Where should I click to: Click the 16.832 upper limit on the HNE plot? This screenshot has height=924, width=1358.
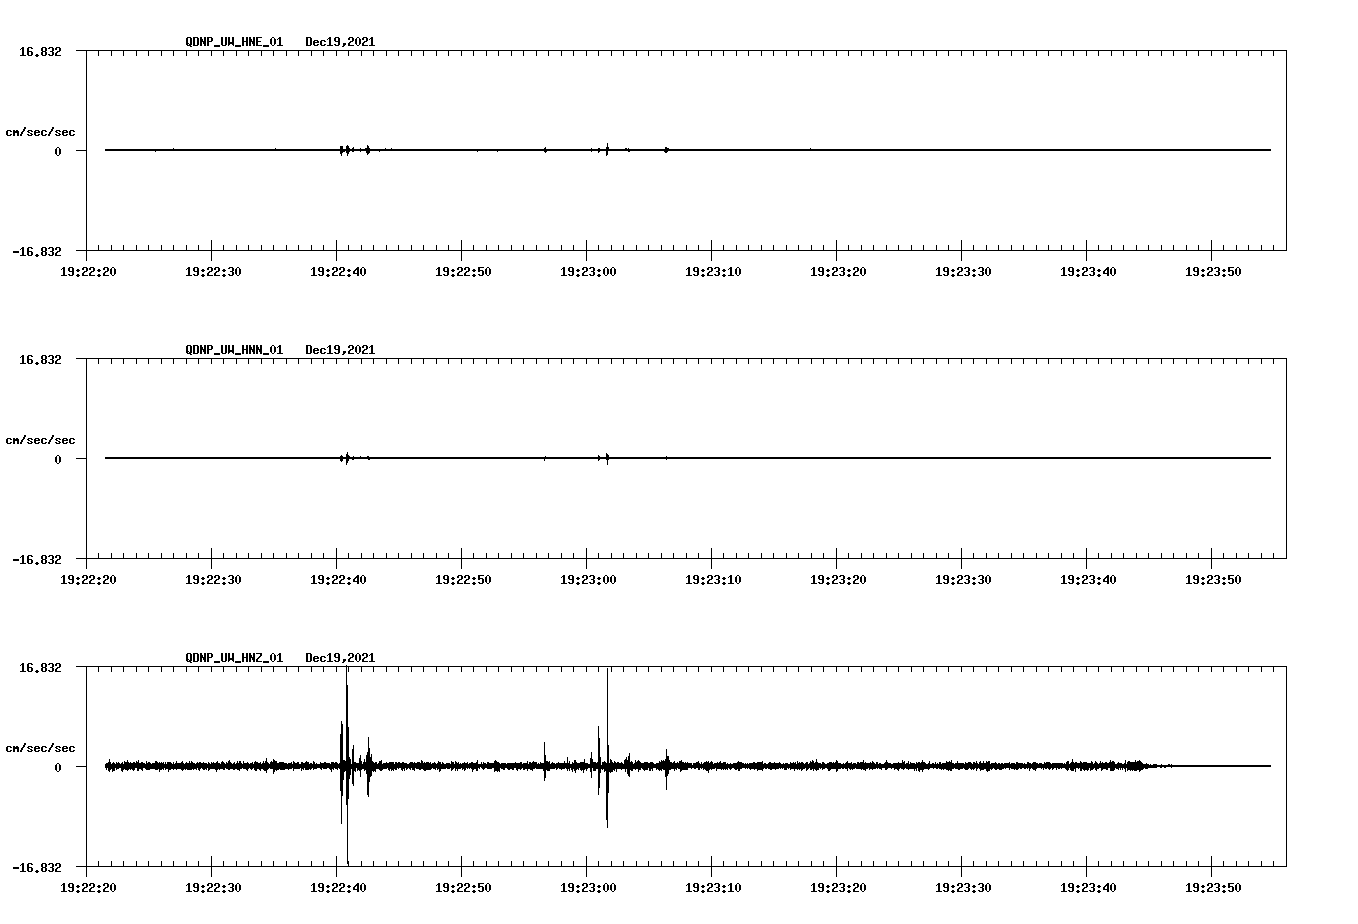point(40,51)
